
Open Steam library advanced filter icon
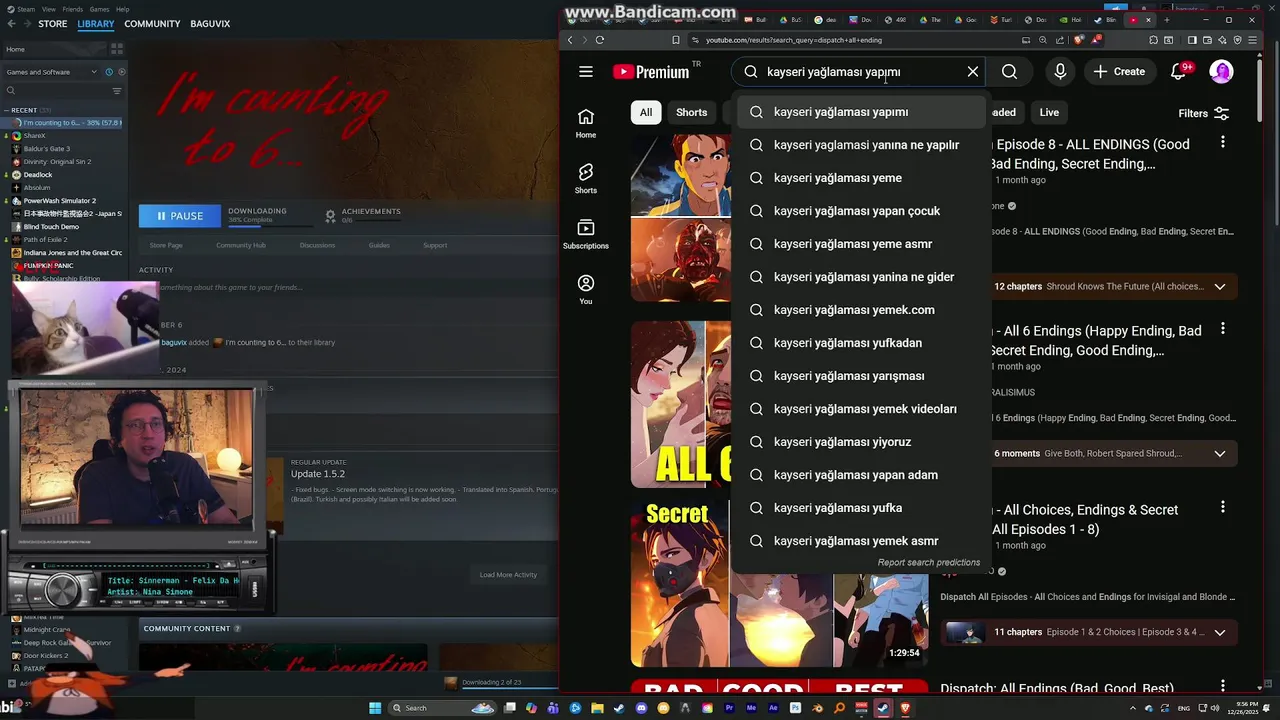pos(117,91)
